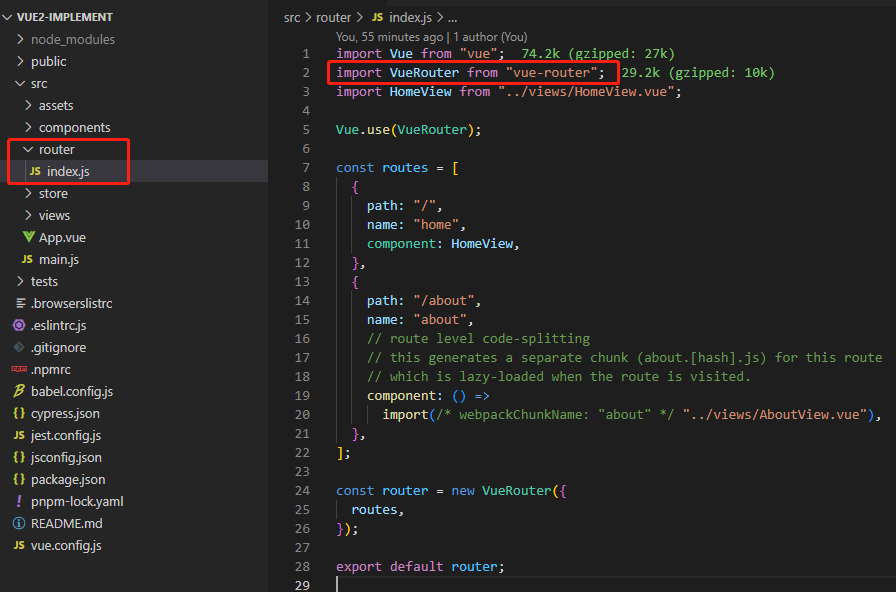The image size is (896, 592).
Task: Click the ESLint icon beside .eslintrc.js
Action: point(19,325)
